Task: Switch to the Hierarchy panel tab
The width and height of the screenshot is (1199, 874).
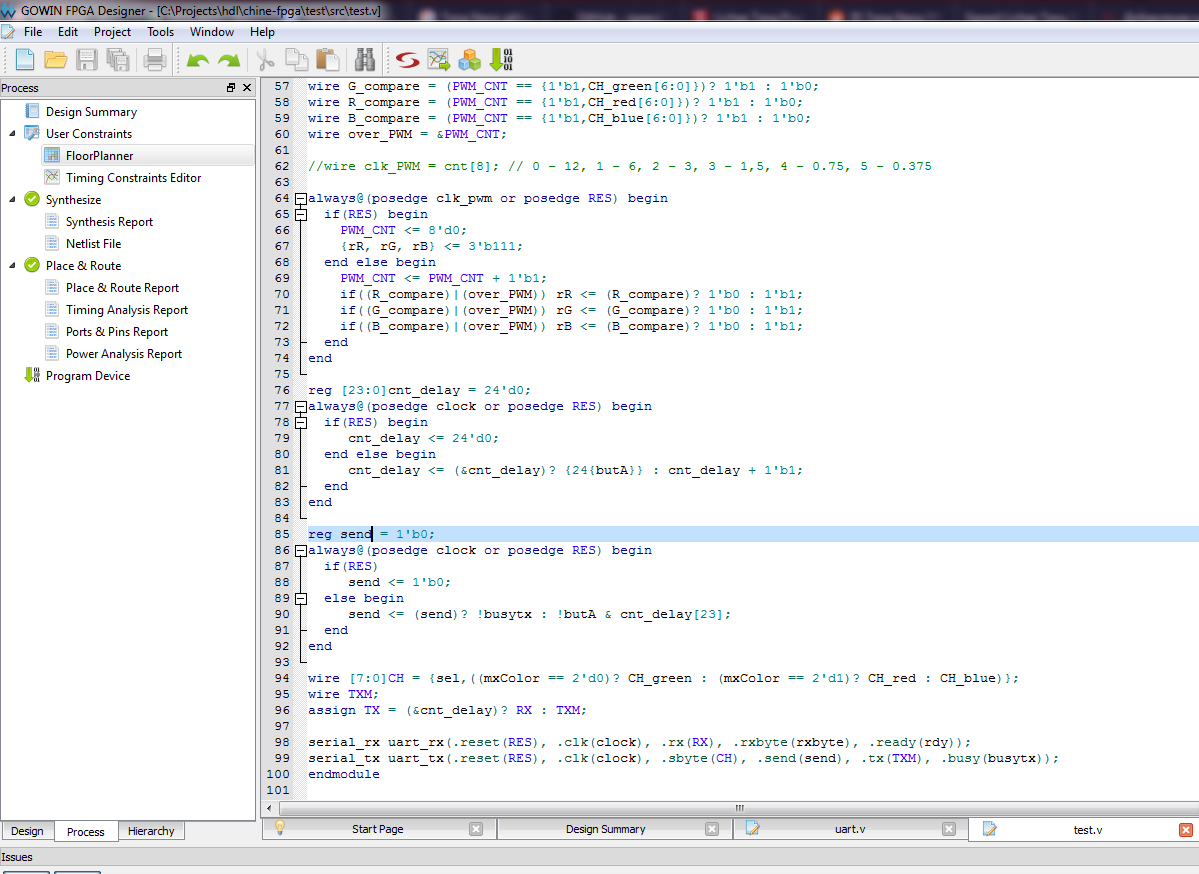Action: pos(151,831)
